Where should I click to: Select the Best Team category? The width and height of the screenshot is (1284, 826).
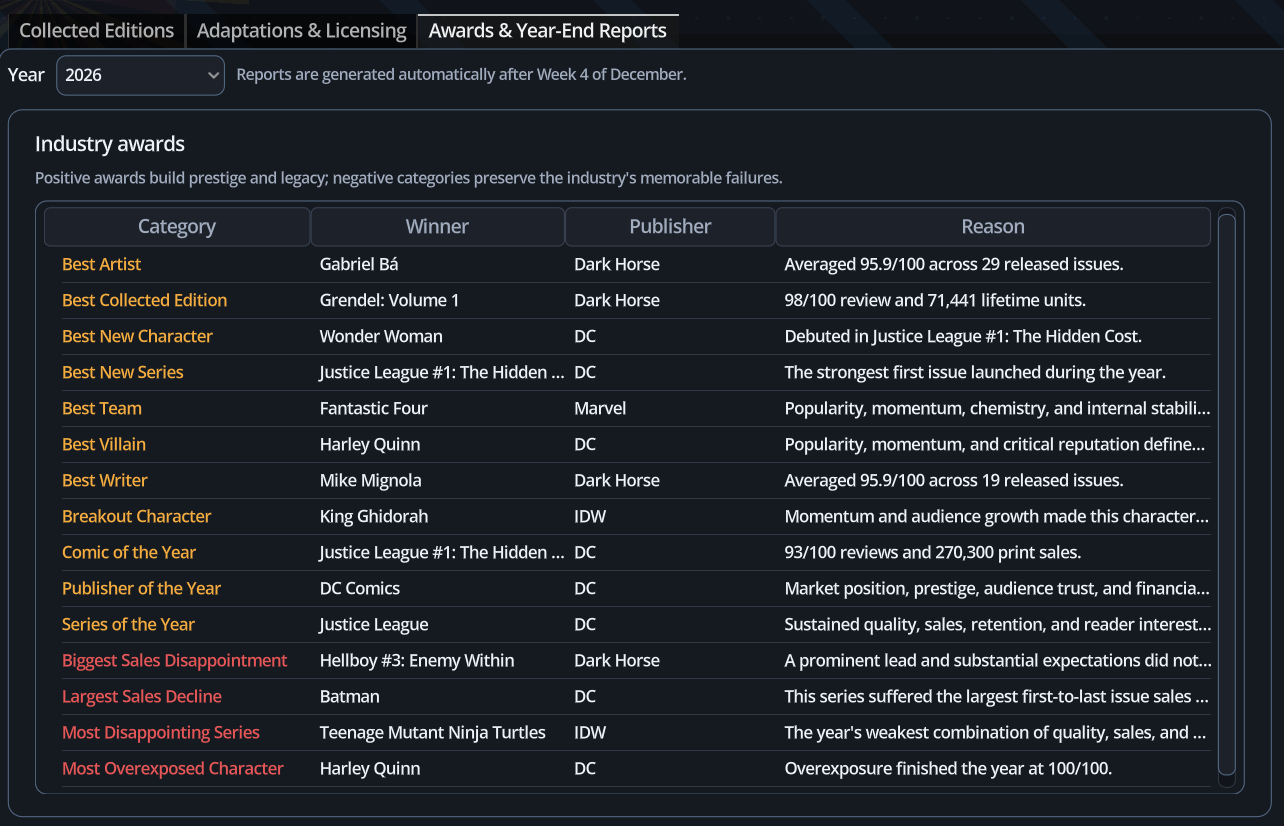102,409
